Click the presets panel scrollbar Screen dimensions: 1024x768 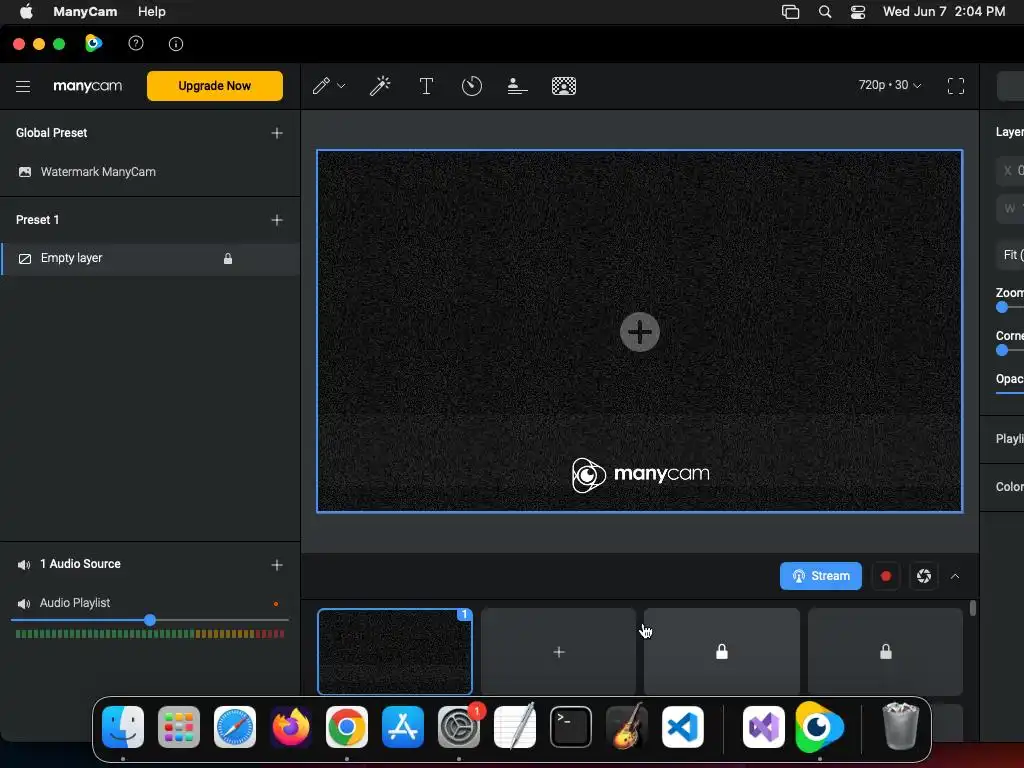click(972, 608)
